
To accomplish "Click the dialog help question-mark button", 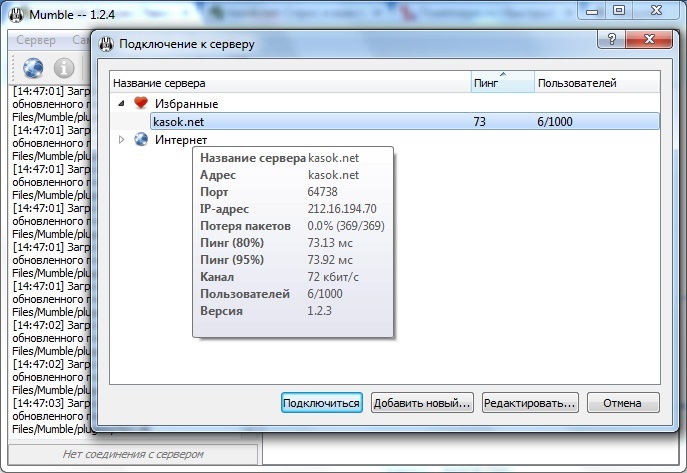I will point(612,39).
